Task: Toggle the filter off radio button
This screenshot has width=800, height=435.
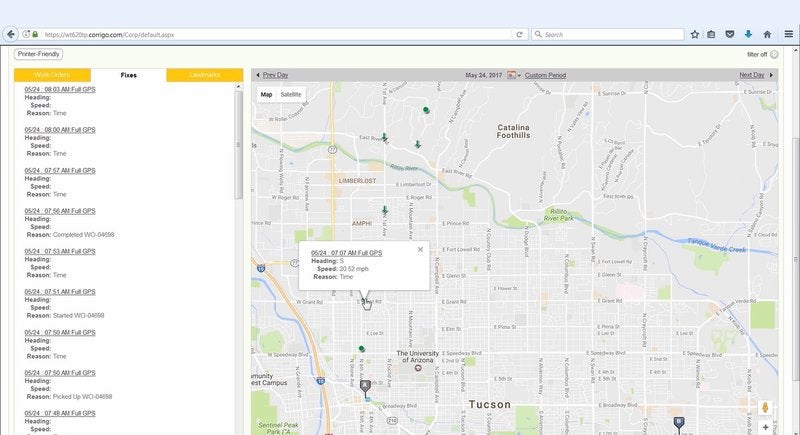Action: 775,54
